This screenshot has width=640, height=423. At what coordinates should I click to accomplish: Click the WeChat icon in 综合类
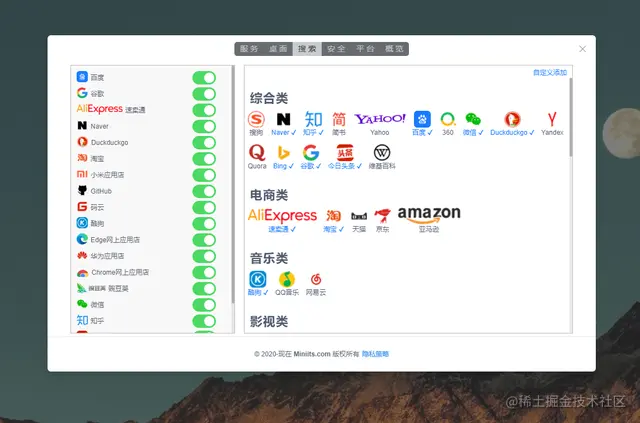tap(473, 119)
